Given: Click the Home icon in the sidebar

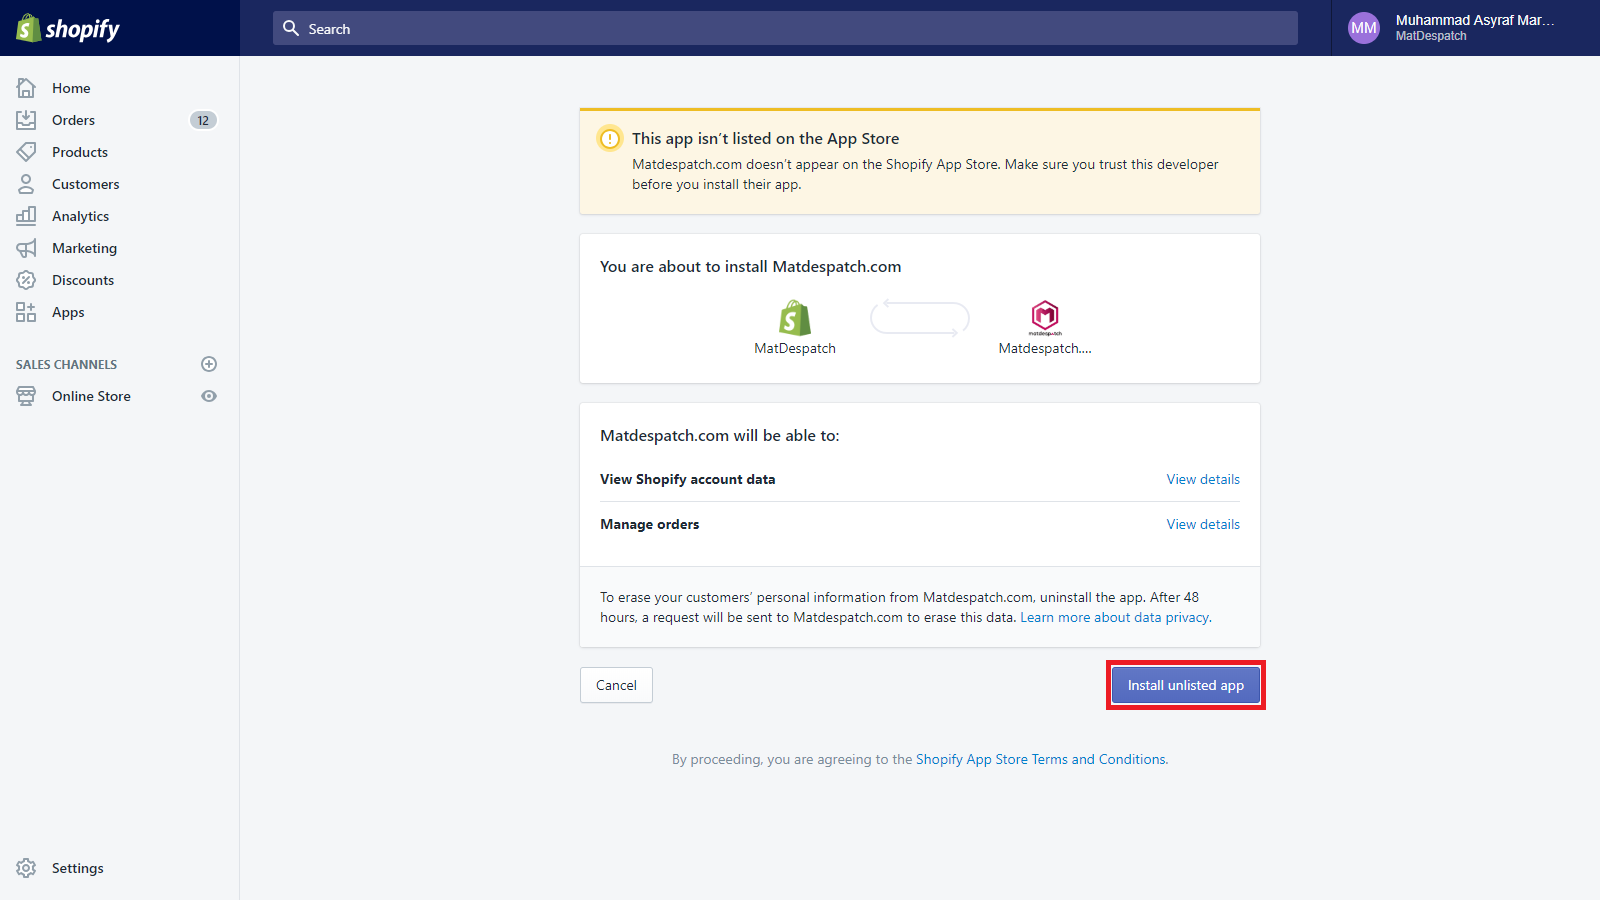Looking at the screenshot, I should 26,88.
